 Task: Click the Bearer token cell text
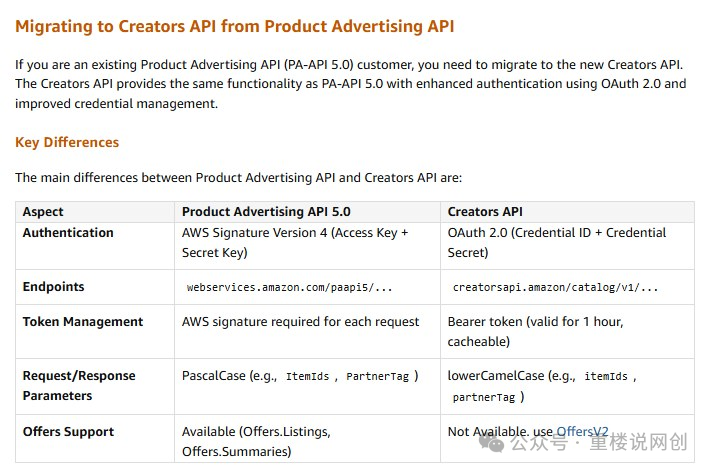(x=536, y=331)
